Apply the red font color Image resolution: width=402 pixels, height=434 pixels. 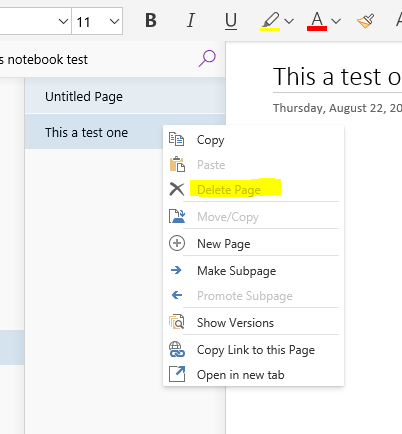317,21
